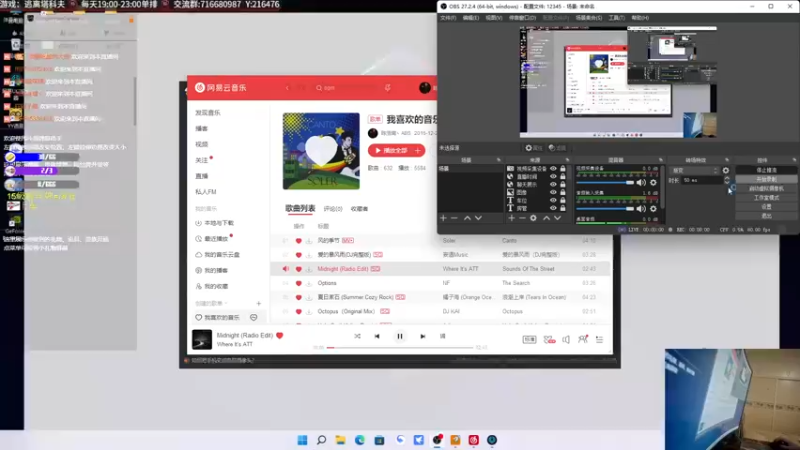Viewport: 800px width, 450px height.
Task: Move selected OBS source down
Action: pos(558,218)
